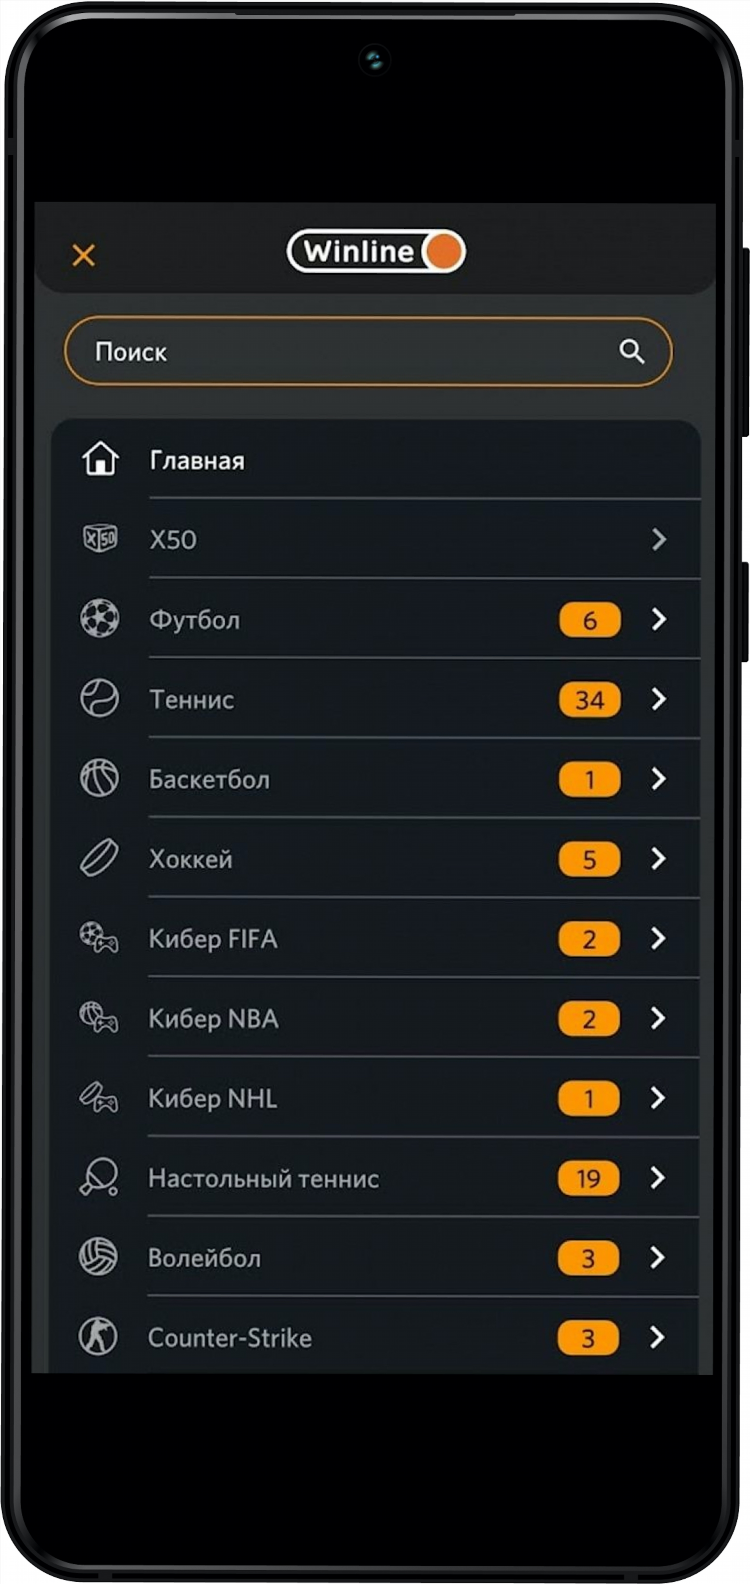Select the Counter-Strike soldier icon
The height and width of the screenshot is (1584, 750).
click(99, 1336)
